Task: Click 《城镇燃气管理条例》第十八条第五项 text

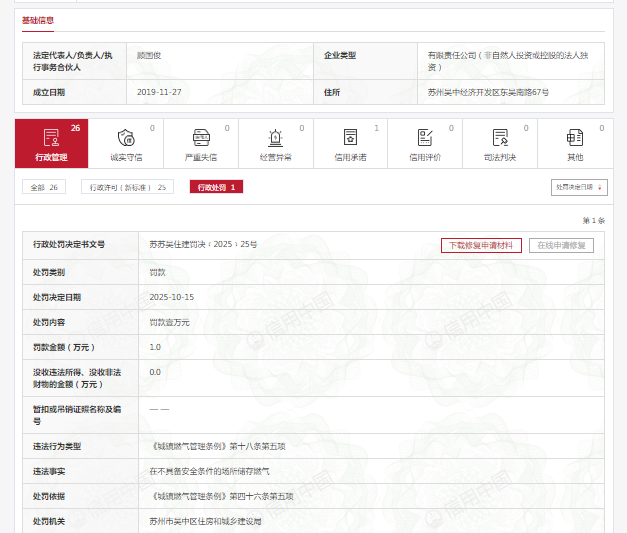Action: pos(220,446)
